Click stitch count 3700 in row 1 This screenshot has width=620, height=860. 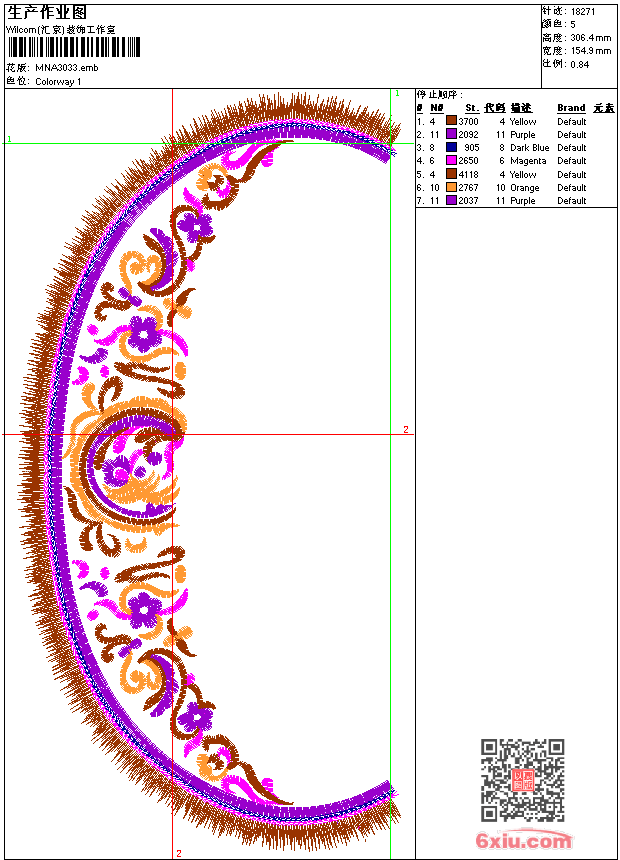click(469, 121)
